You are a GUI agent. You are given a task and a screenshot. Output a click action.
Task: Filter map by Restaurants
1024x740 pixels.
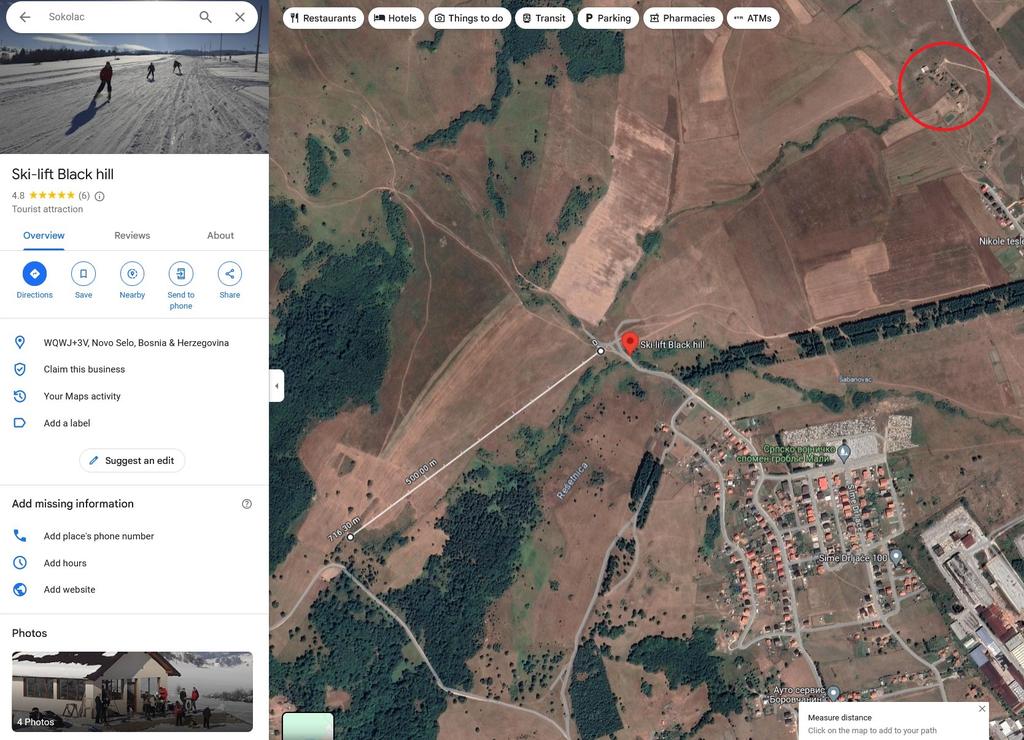click(323, 18)
